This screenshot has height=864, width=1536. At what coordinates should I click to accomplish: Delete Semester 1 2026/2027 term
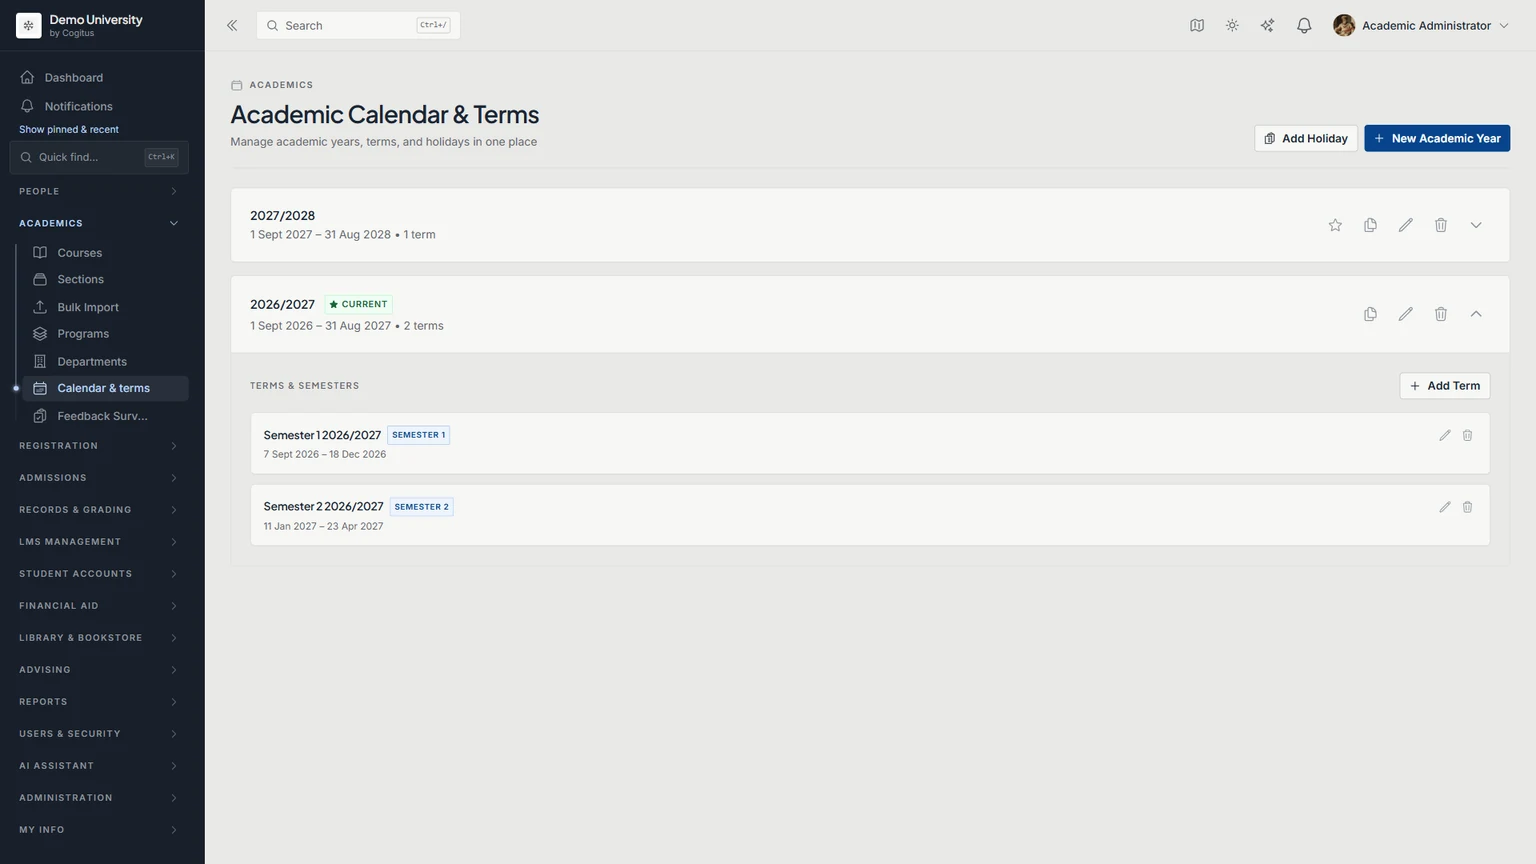1468,435
